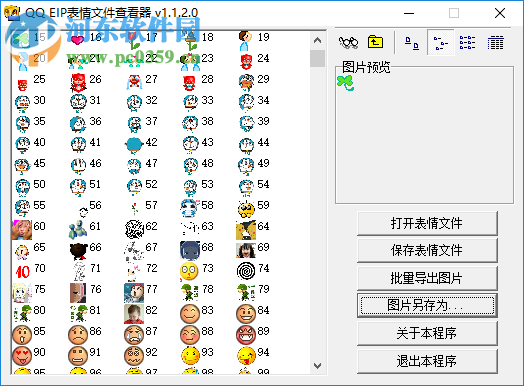Click the 图片另存为... button
This screenshot has width=524, height=386.
(x=427, y=305)
